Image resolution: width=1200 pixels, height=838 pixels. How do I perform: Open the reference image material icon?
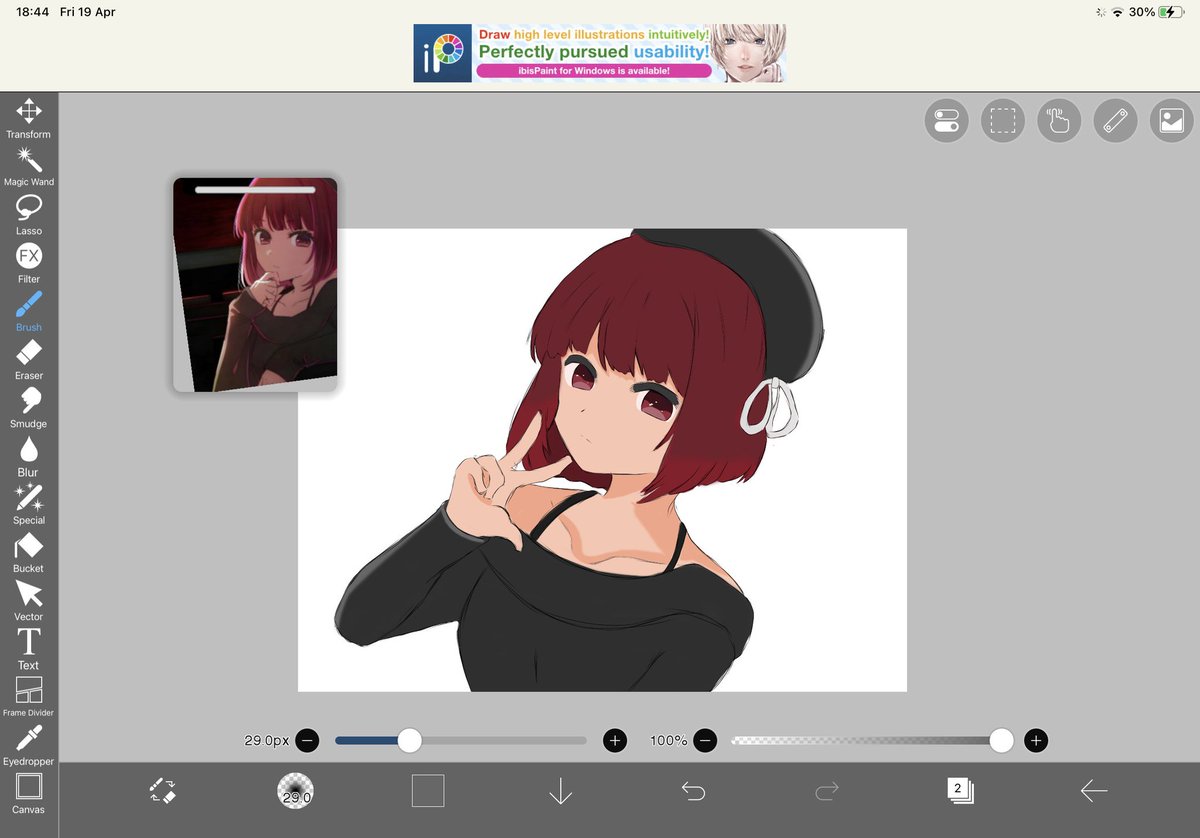point(1172,121)
